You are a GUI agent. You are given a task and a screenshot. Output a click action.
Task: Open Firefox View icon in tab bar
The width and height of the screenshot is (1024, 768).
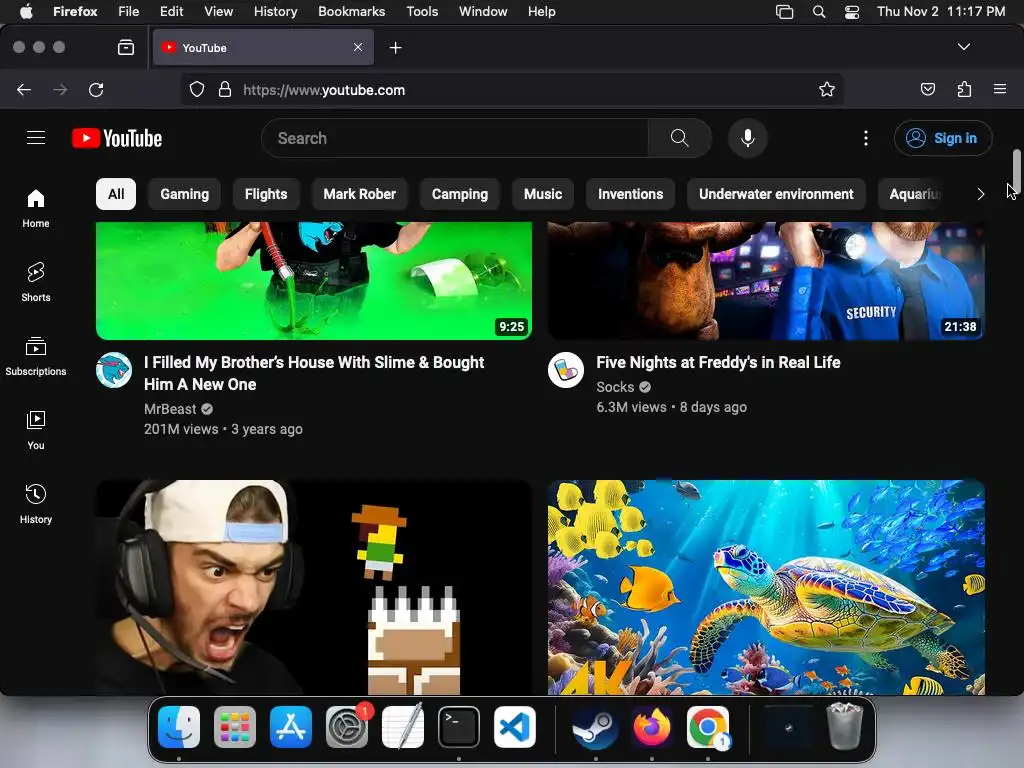(126, 48)
